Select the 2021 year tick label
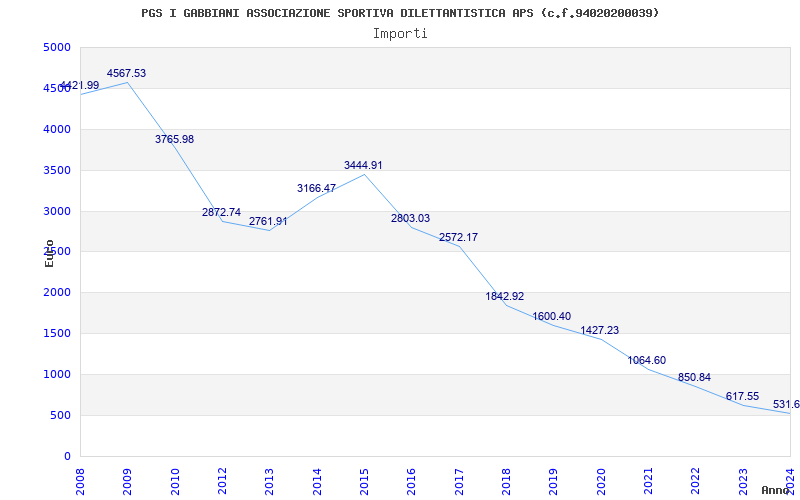This screenshot has height=500, width=800. click(648, 482)
